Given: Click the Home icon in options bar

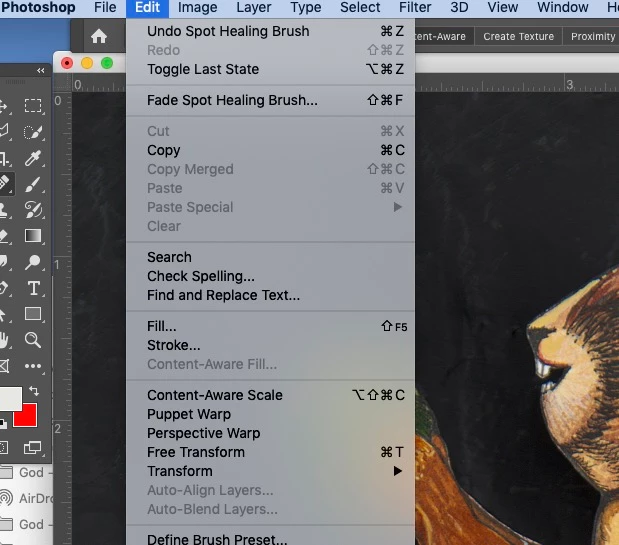Looking at the screenshot, I should (x=99, y=36).
